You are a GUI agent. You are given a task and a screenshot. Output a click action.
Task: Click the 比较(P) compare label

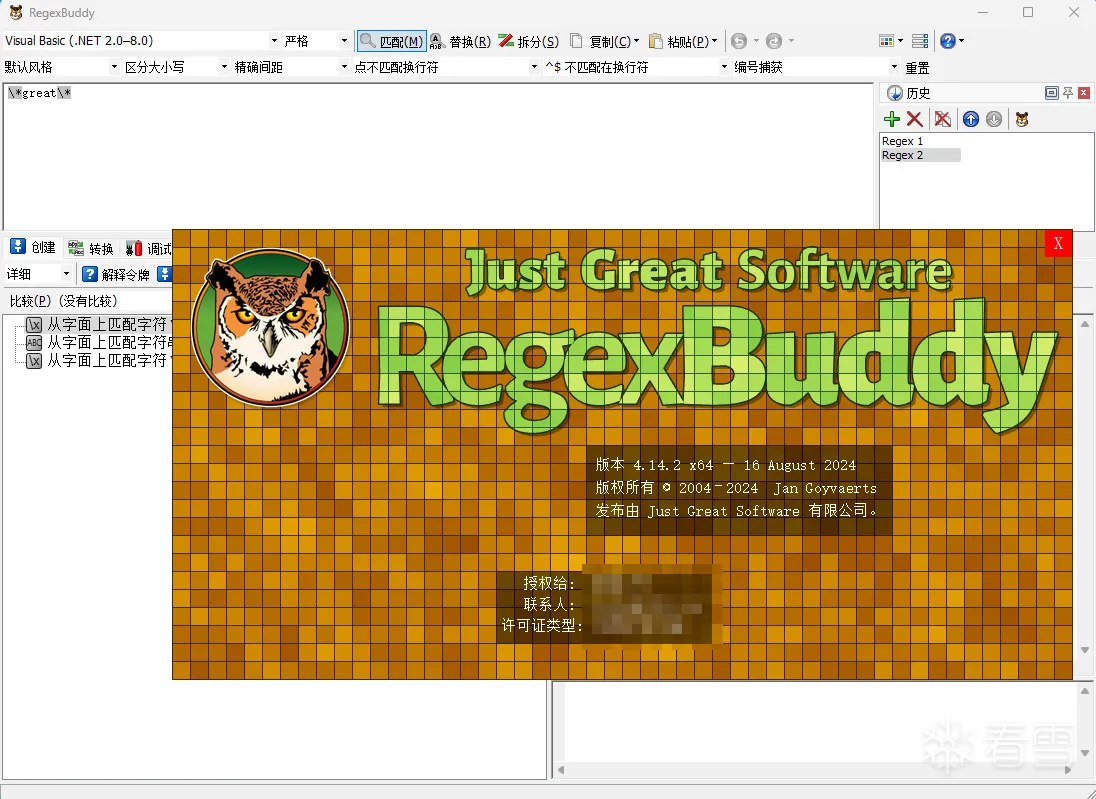tap(30, 301)
